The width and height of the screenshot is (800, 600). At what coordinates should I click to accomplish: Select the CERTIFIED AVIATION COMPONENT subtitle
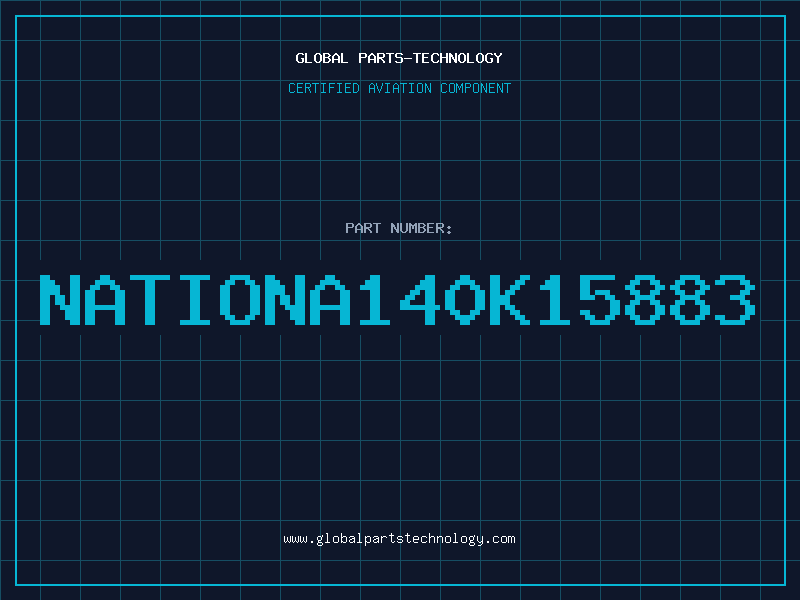click(x=399, y=88)
